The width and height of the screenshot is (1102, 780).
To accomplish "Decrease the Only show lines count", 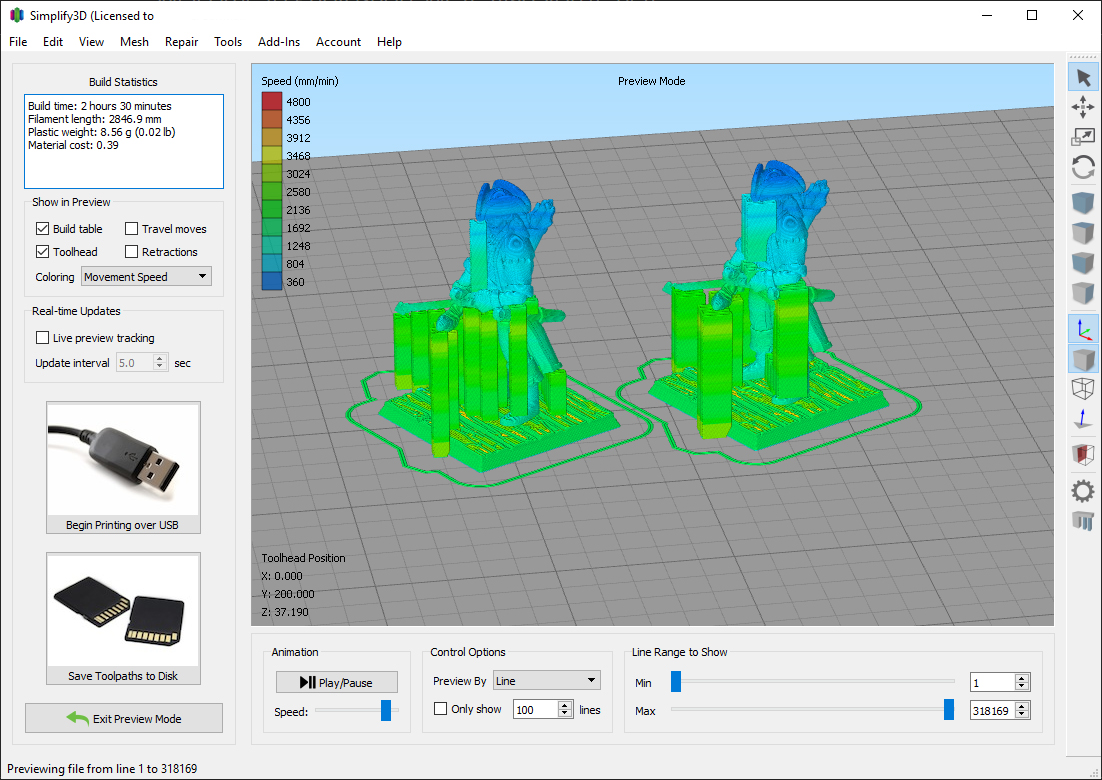I will [x=565, y=714].
